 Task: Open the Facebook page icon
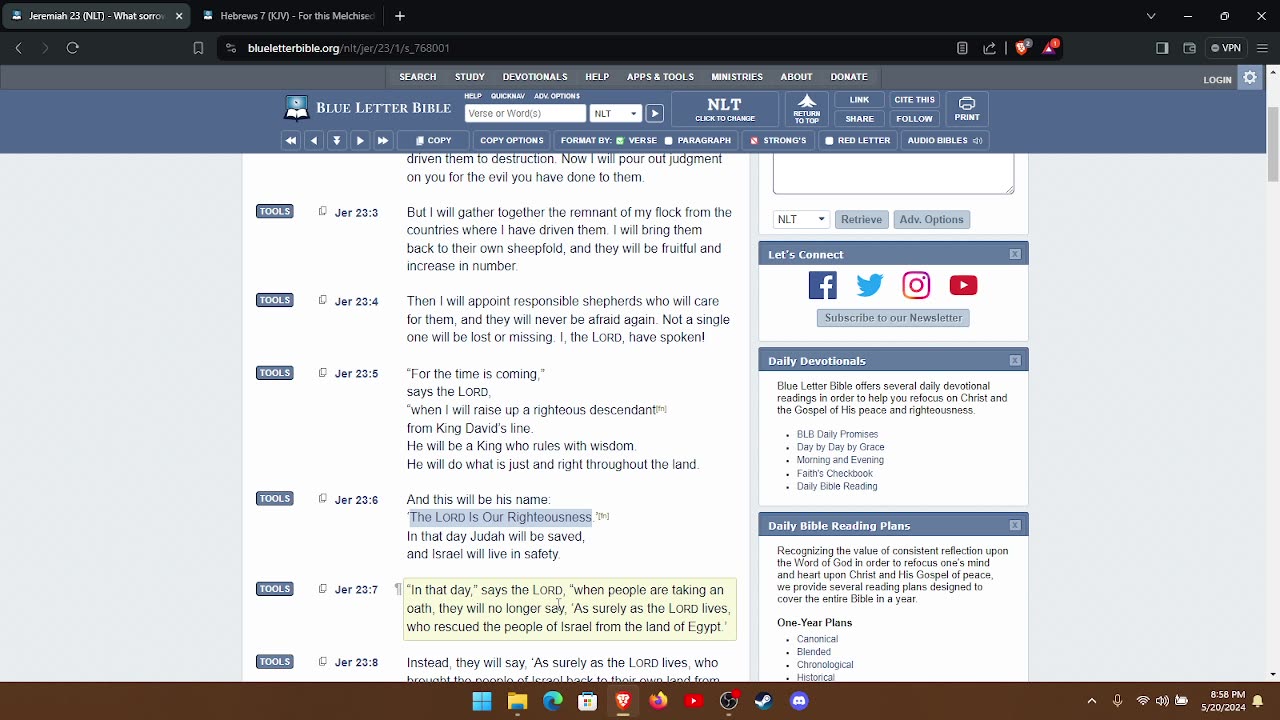[x=823, y=286]
